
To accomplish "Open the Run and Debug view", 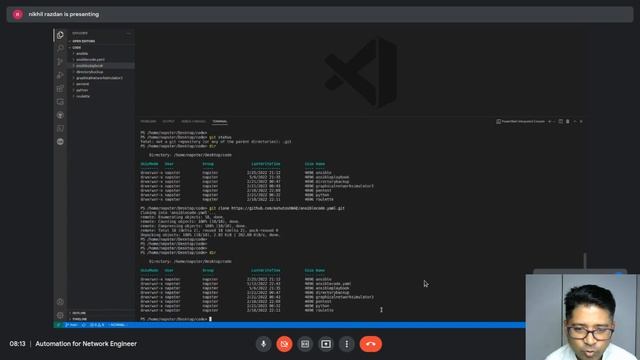I will [x=60, y=75].
